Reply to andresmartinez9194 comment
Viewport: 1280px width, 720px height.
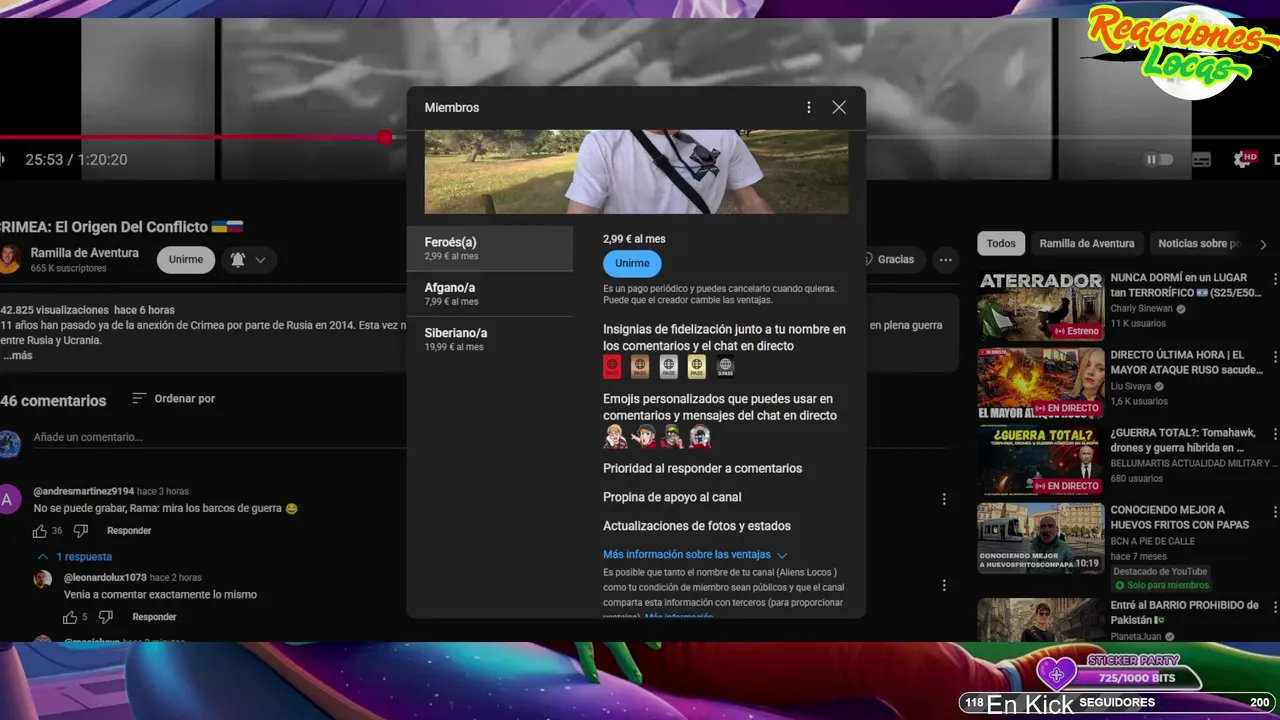click(129, 531)
